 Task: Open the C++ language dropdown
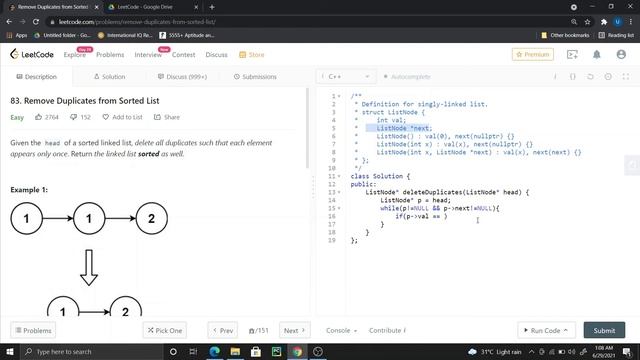(346, 77)
